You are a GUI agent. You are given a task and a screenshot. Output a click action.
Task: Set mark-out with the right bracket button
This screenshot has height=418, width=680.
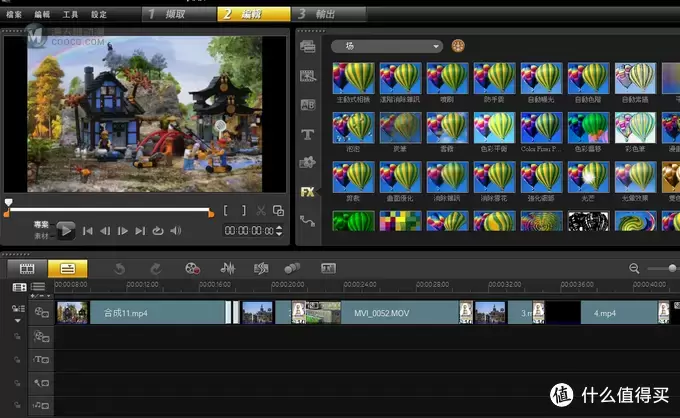point(244,211)
